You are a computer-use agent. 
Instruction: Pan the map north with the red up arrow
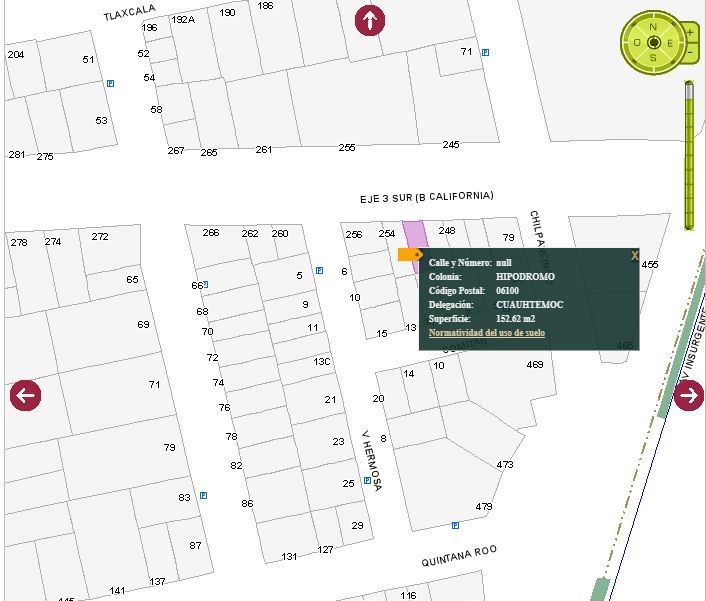click(370, 21)
